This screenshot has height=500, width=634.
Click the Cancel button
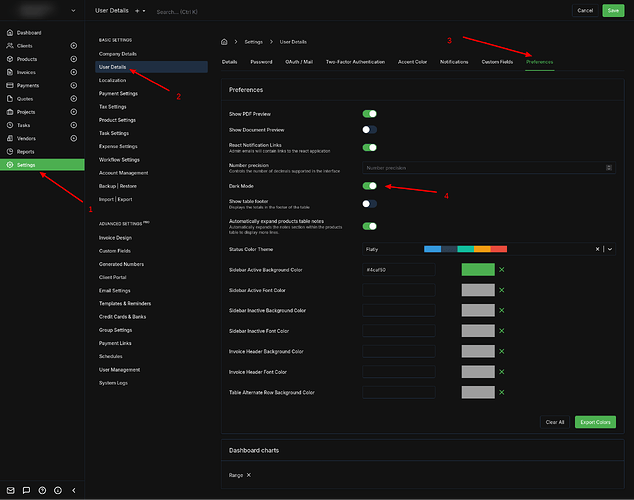click(x=585, y=11)
